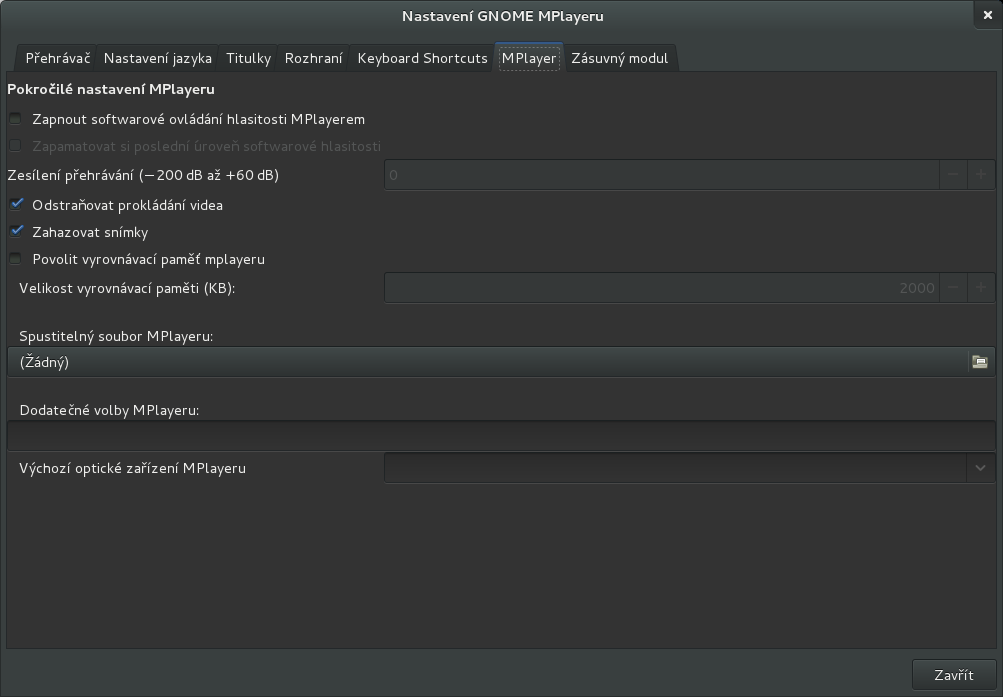Viewport: 1003px width, 697px height.
Task: Select the MPlayer tab
Action: pos(528,58)
